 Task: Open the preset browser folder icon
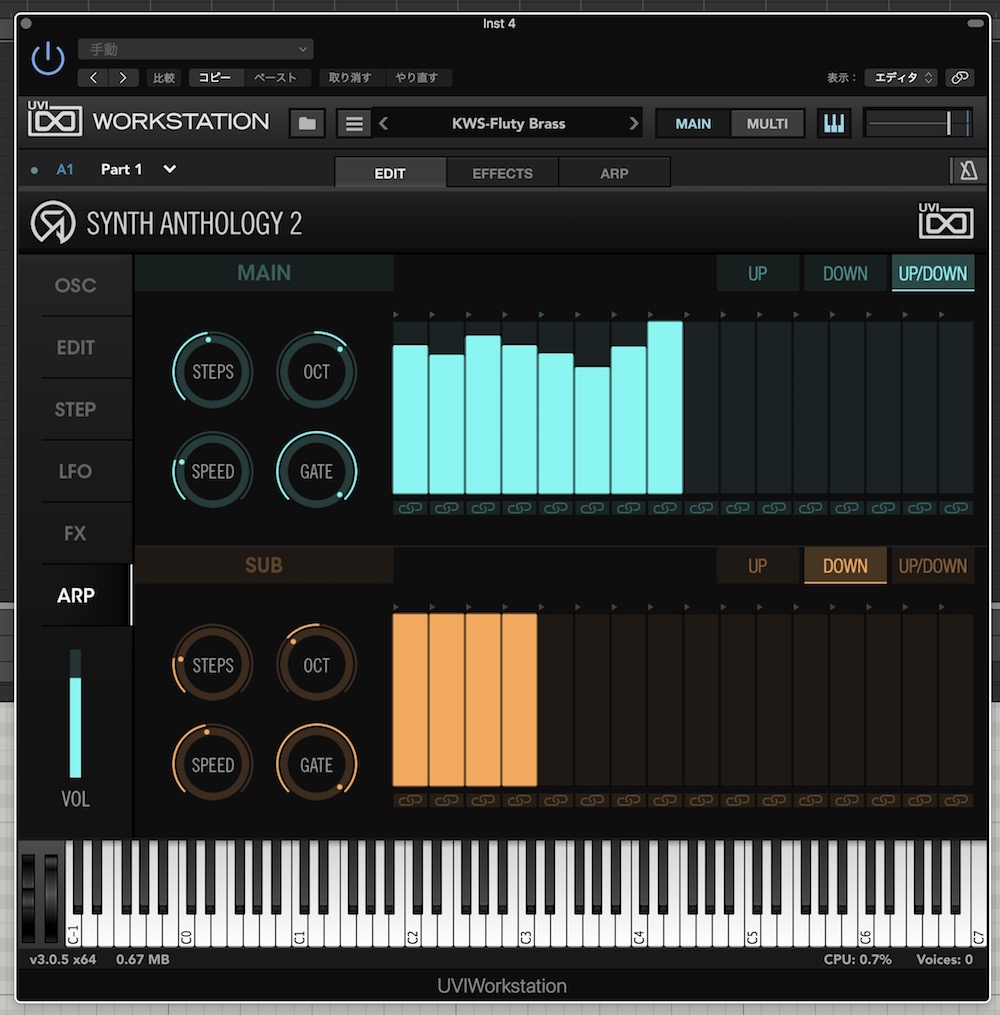307,123
